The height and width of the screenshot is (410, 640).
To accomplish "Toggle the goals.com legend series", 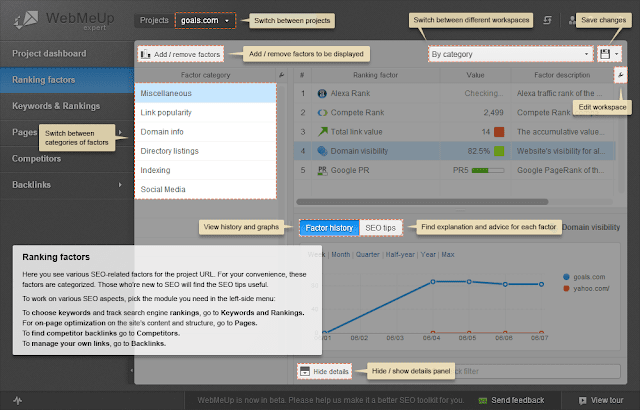I will click(x=584, y=277).
